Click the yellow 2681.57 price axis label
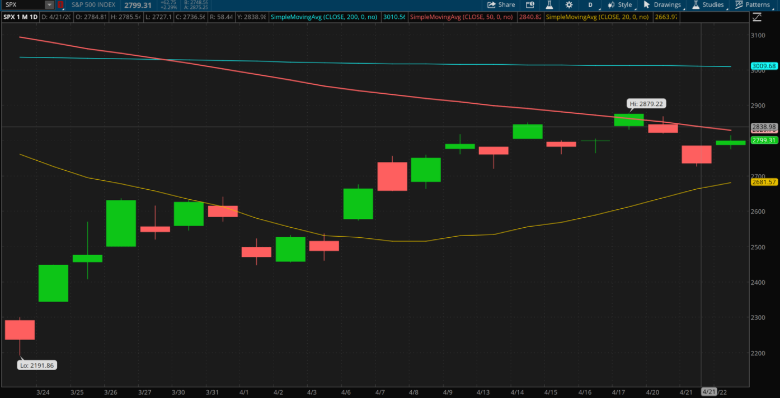Image resolution: width=780 pixels, height=398 pixels. pos(764,183)
